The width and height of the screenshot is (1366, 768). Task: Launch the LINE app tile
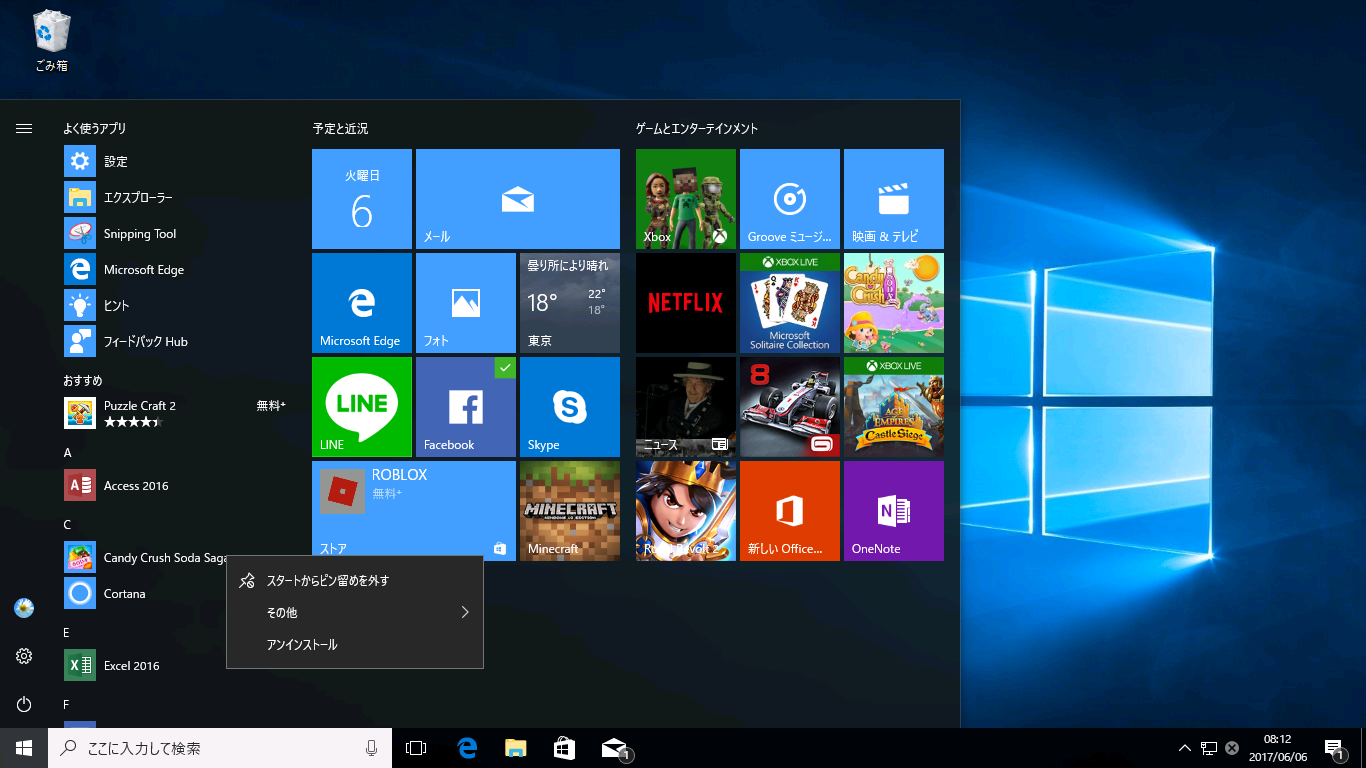coord(361,406)
